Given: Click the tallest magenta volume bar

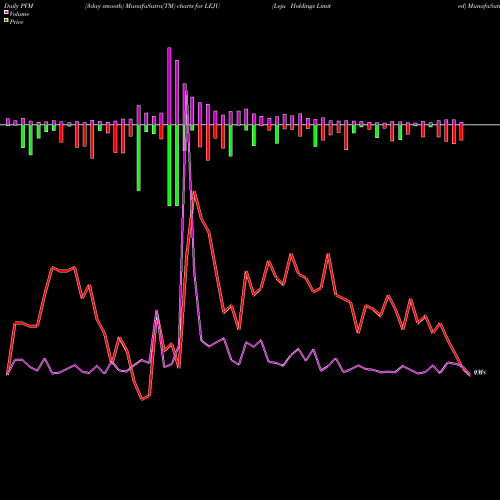Looking at the screenshot, I should pyautogui.click(x=169, y=86).
